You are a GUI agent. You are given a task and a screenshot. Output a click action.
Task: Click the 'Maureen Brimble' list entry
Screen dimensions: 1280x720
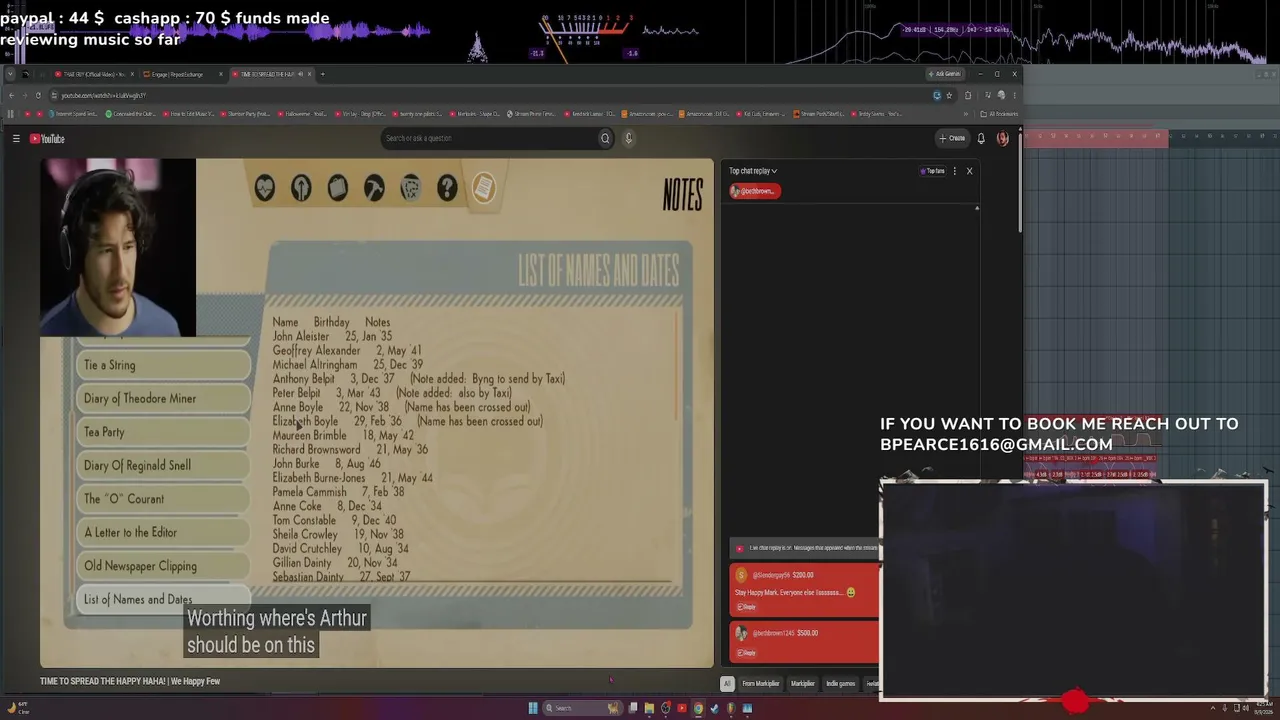(x=343, y=436)
